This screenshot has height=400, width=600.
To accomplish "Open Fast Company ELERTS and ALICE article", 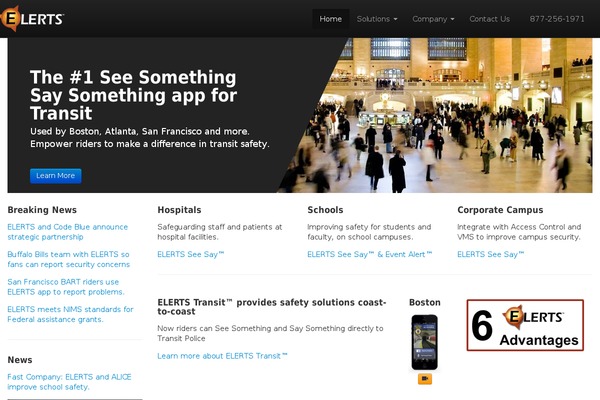I will 69,382.
